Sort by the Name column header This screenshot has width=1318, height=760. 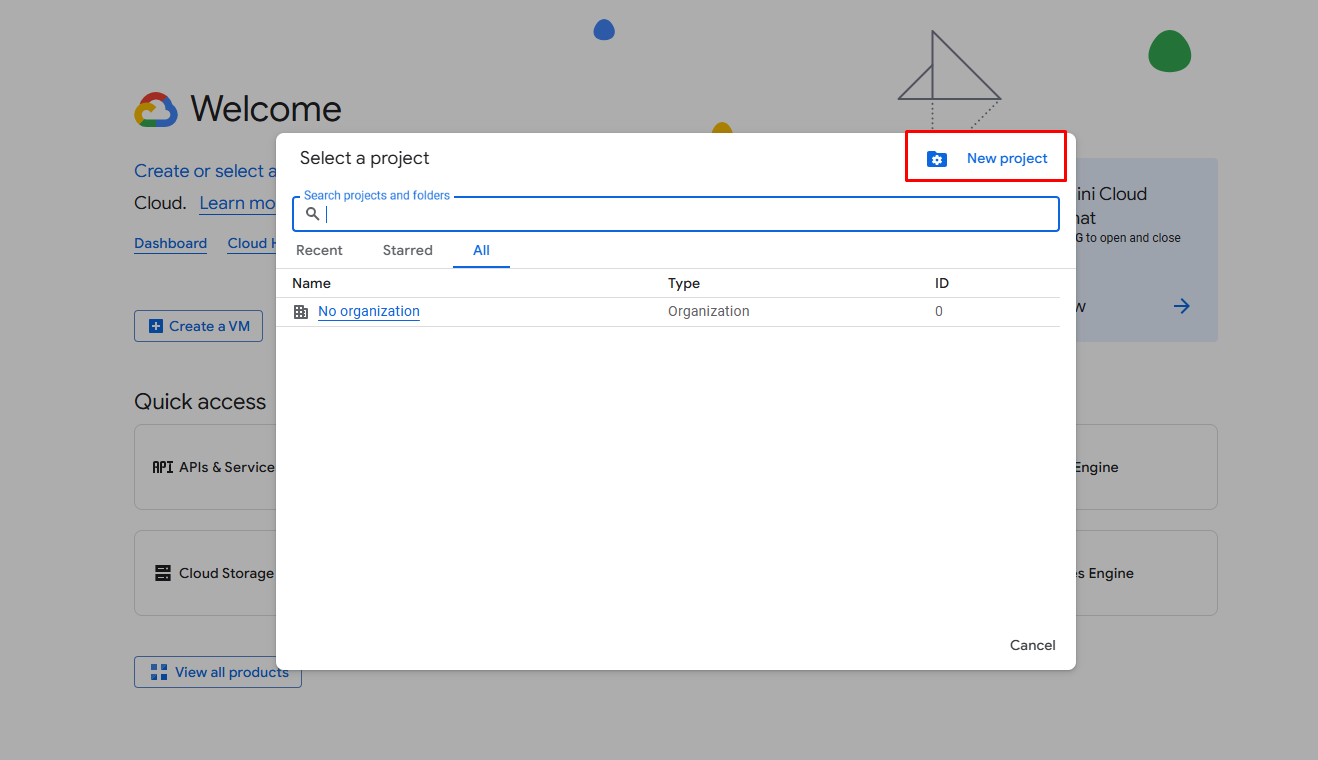tap(311, 283)
